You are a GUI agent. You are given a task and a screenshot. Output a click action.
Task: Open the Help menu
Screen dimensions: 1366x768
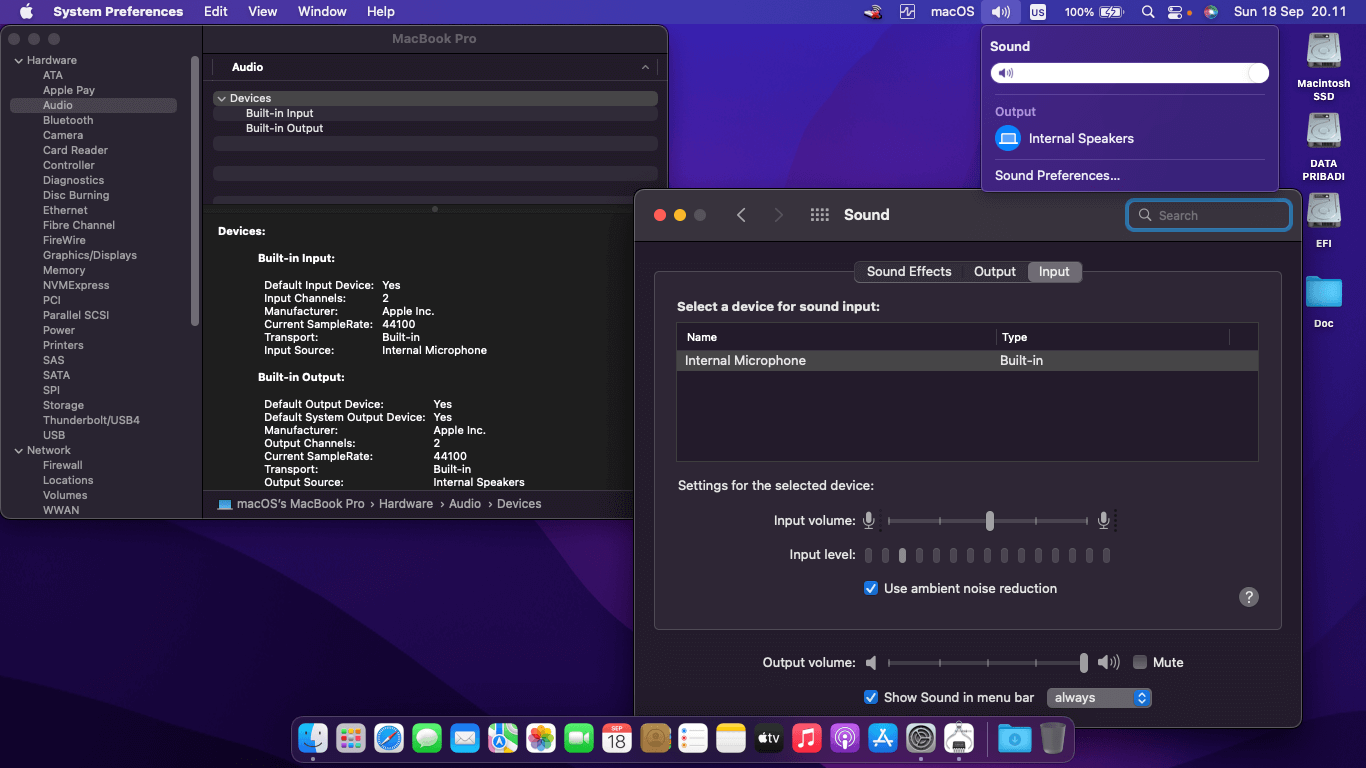coord(381,12)
